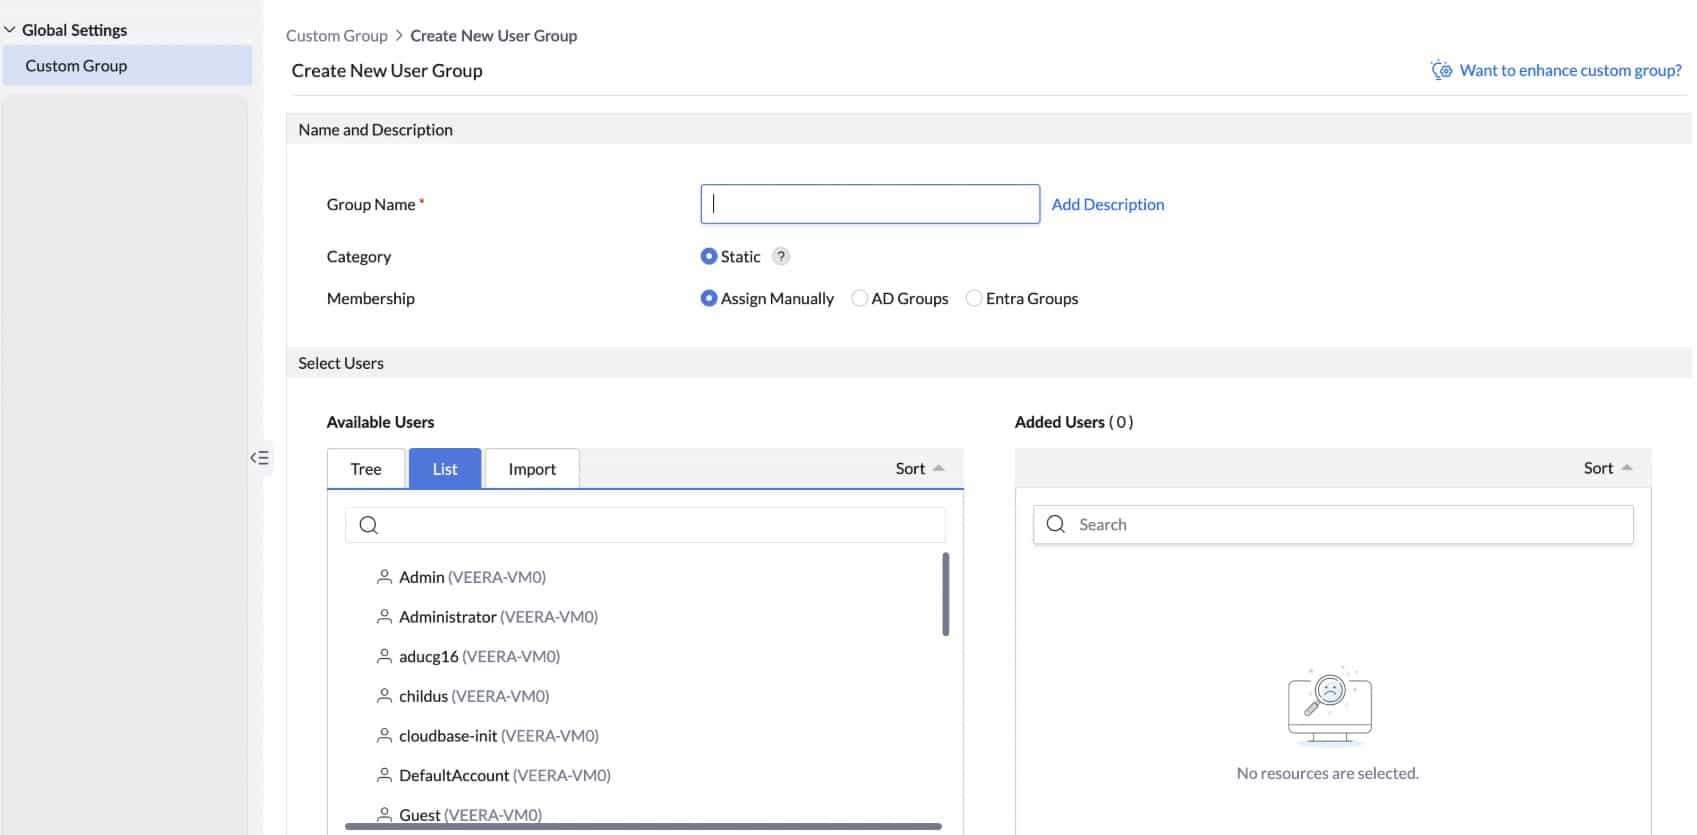Click the user icon beside Administrator
The height and width of the screenshot is (835, 1697).
(x=384, y=617)
